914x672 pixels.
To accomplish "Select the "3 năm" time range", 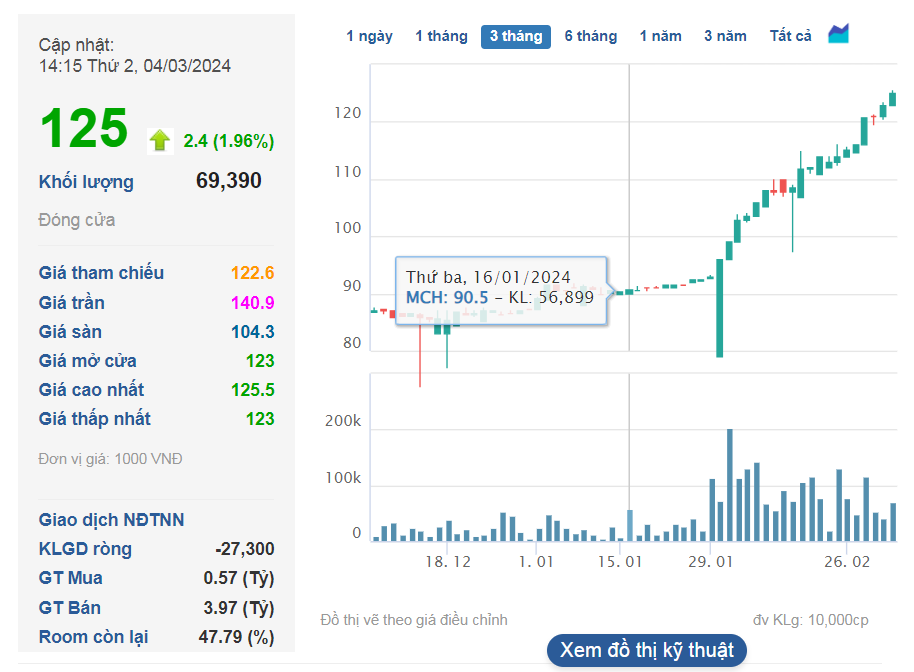I will 725,34.
